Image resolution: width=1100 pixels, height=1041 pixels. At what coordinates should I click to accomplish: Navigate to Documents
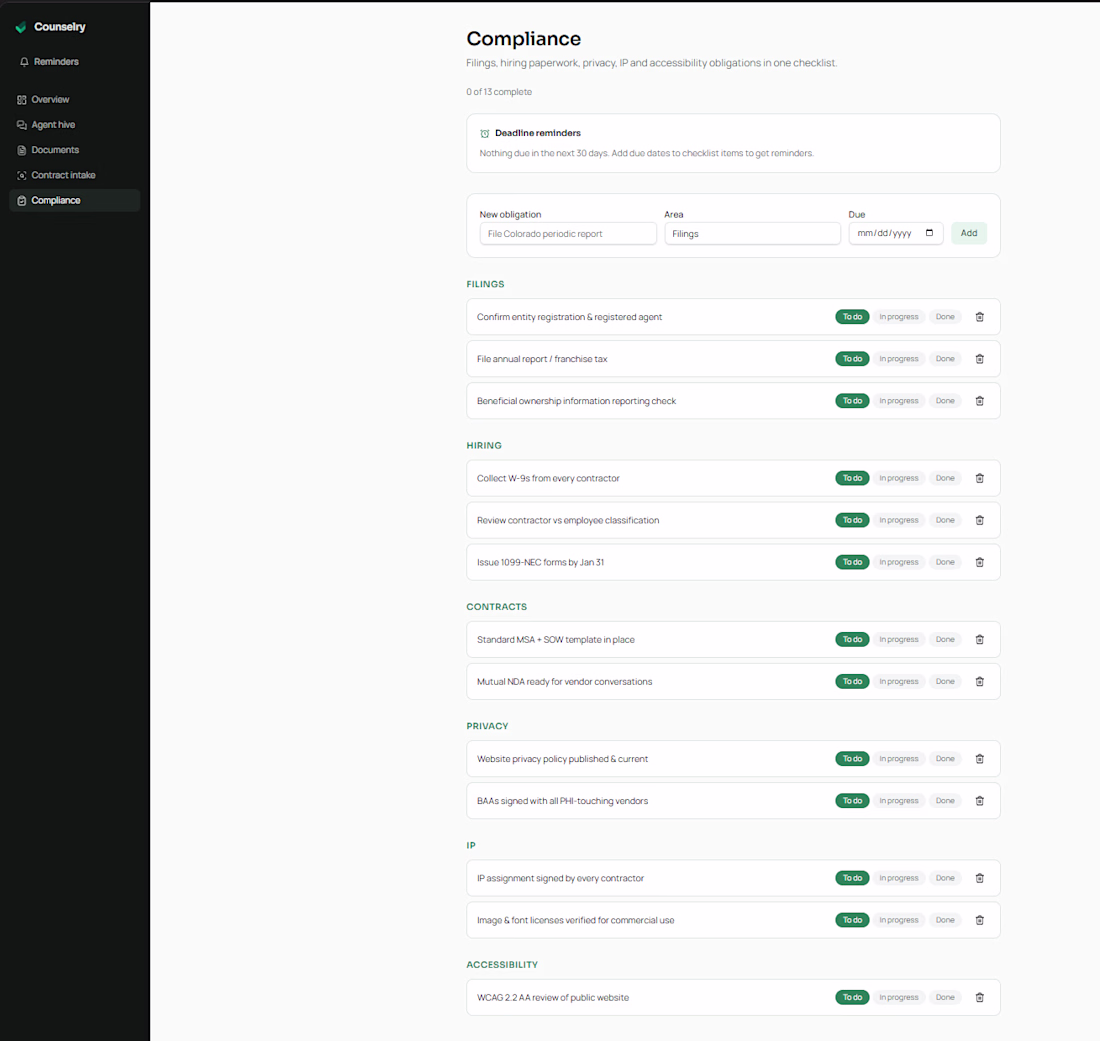[74, 150]
